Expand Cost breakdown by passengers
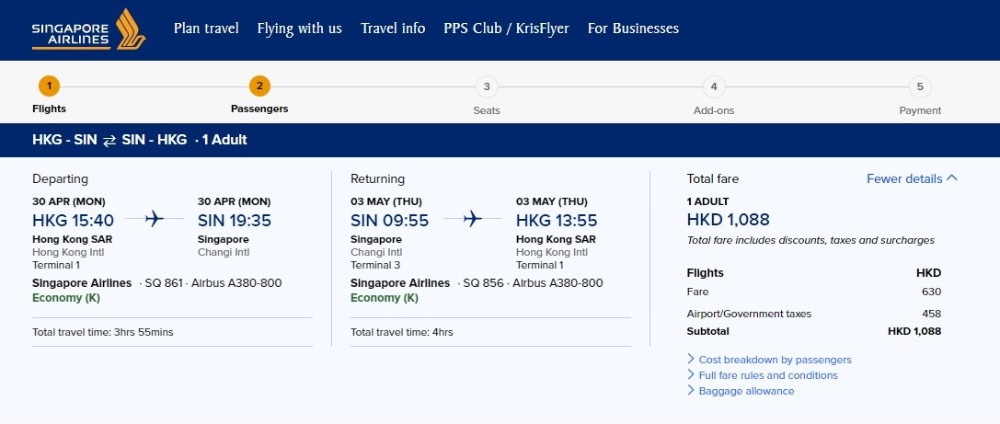 pyautogui.click(x=775, y=360)
